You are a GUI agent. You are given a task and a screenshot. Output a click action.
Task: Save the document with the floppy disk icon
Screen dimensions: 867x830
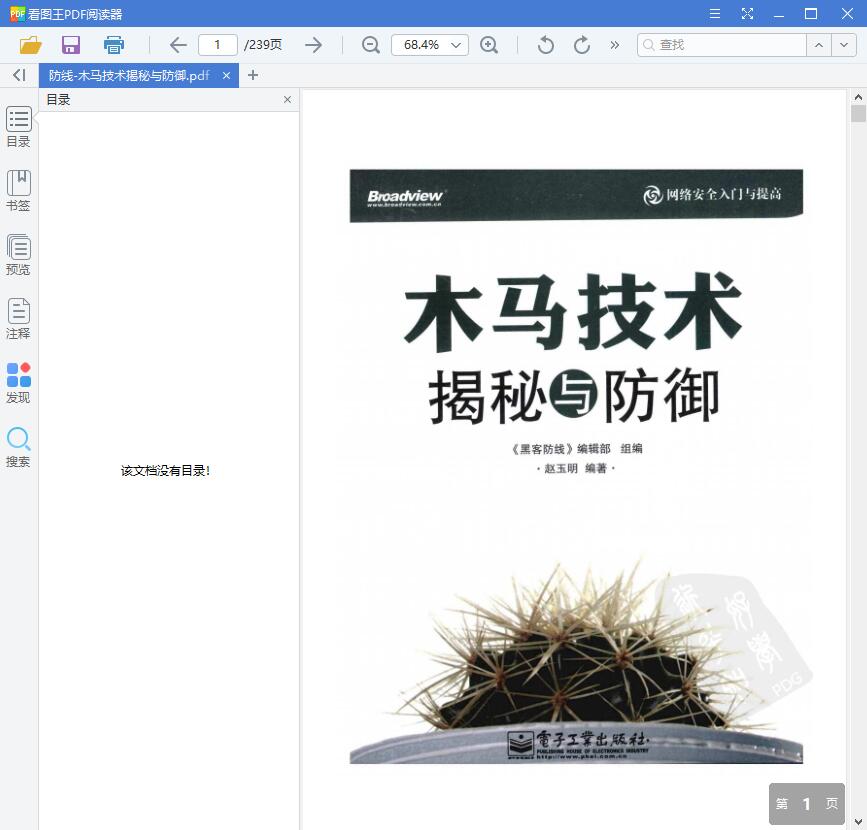pos(71,45)
